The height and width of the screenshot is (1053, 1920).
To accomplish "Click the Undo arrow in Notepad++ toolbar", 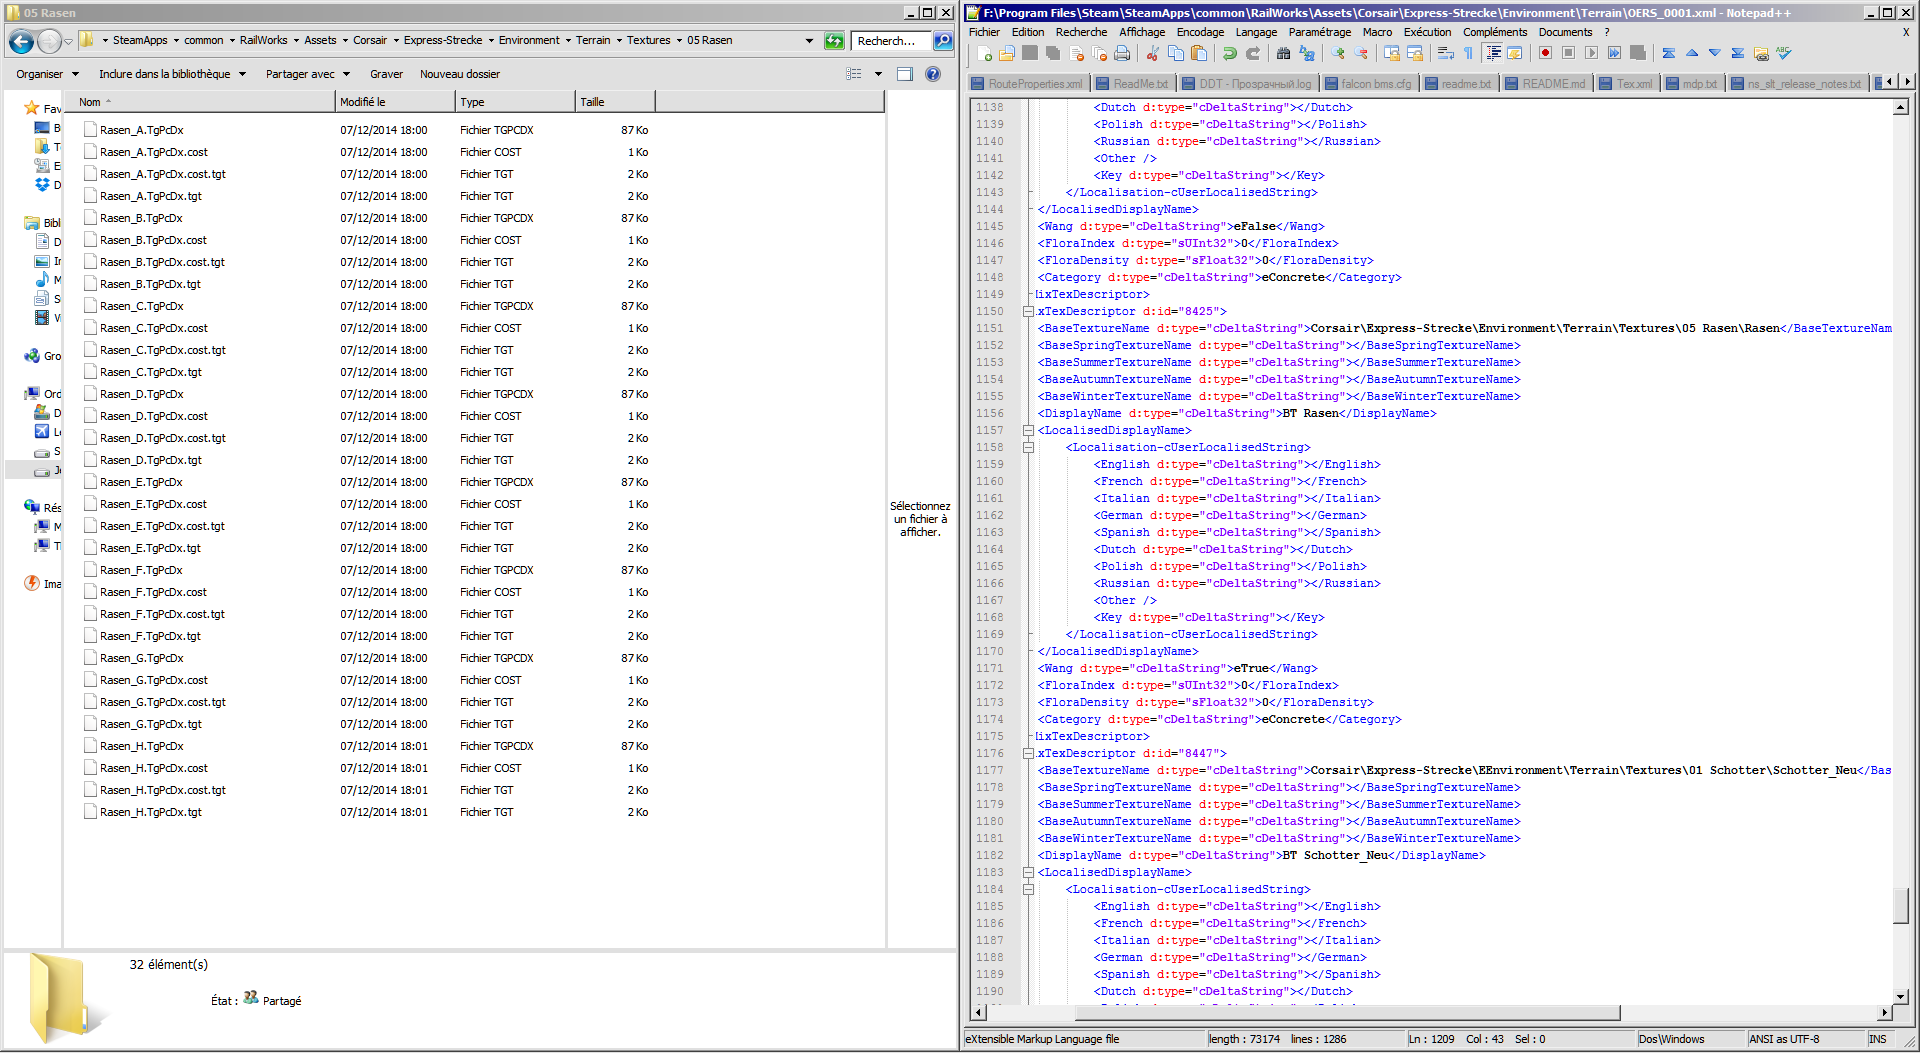I will (1230, 54).
